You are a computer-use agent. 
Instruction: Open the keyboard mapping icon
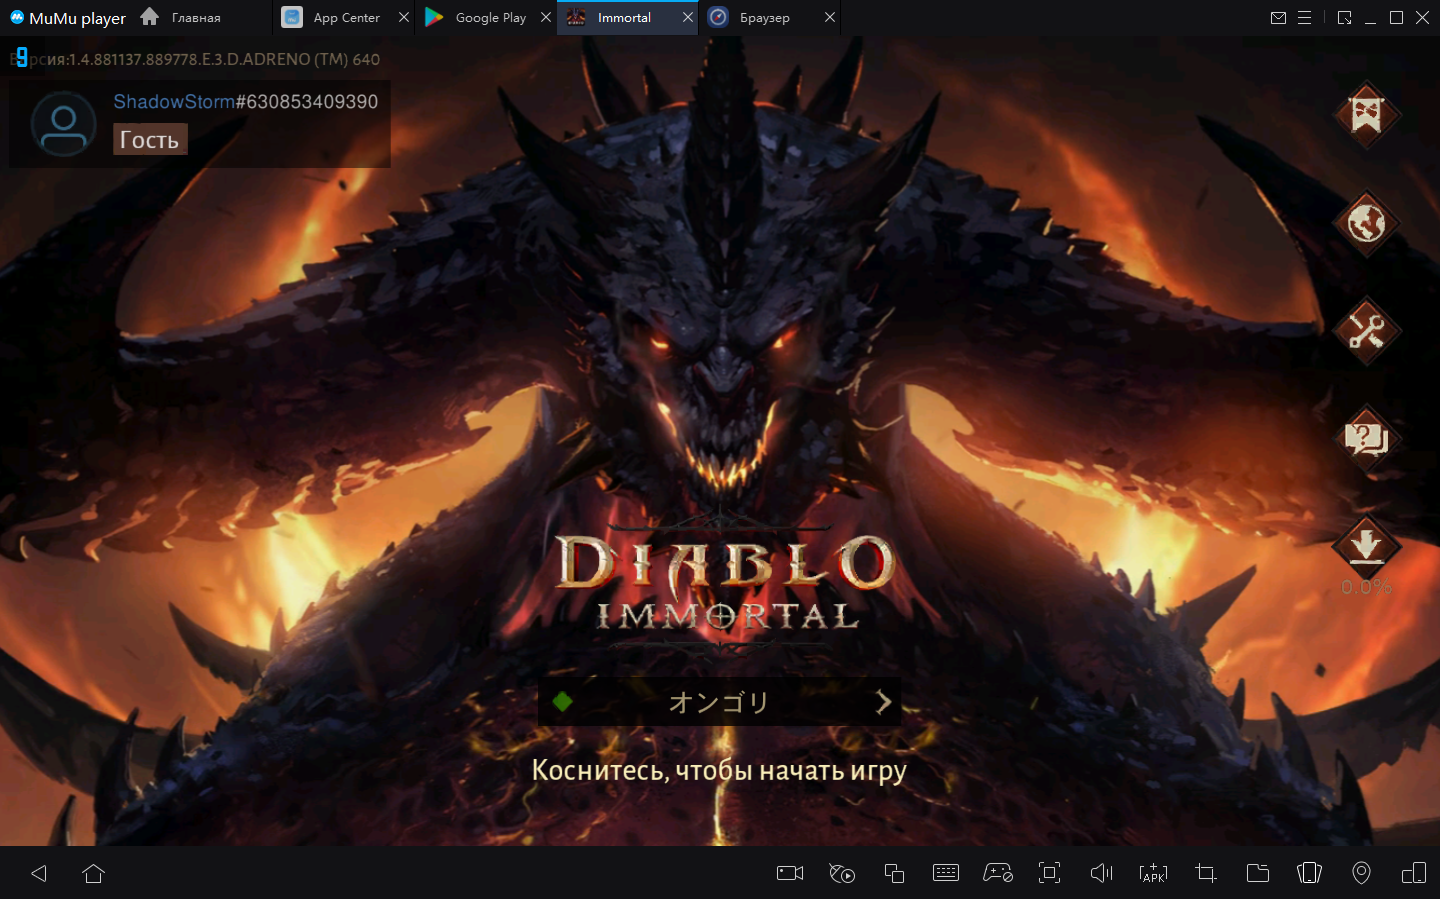945,873
